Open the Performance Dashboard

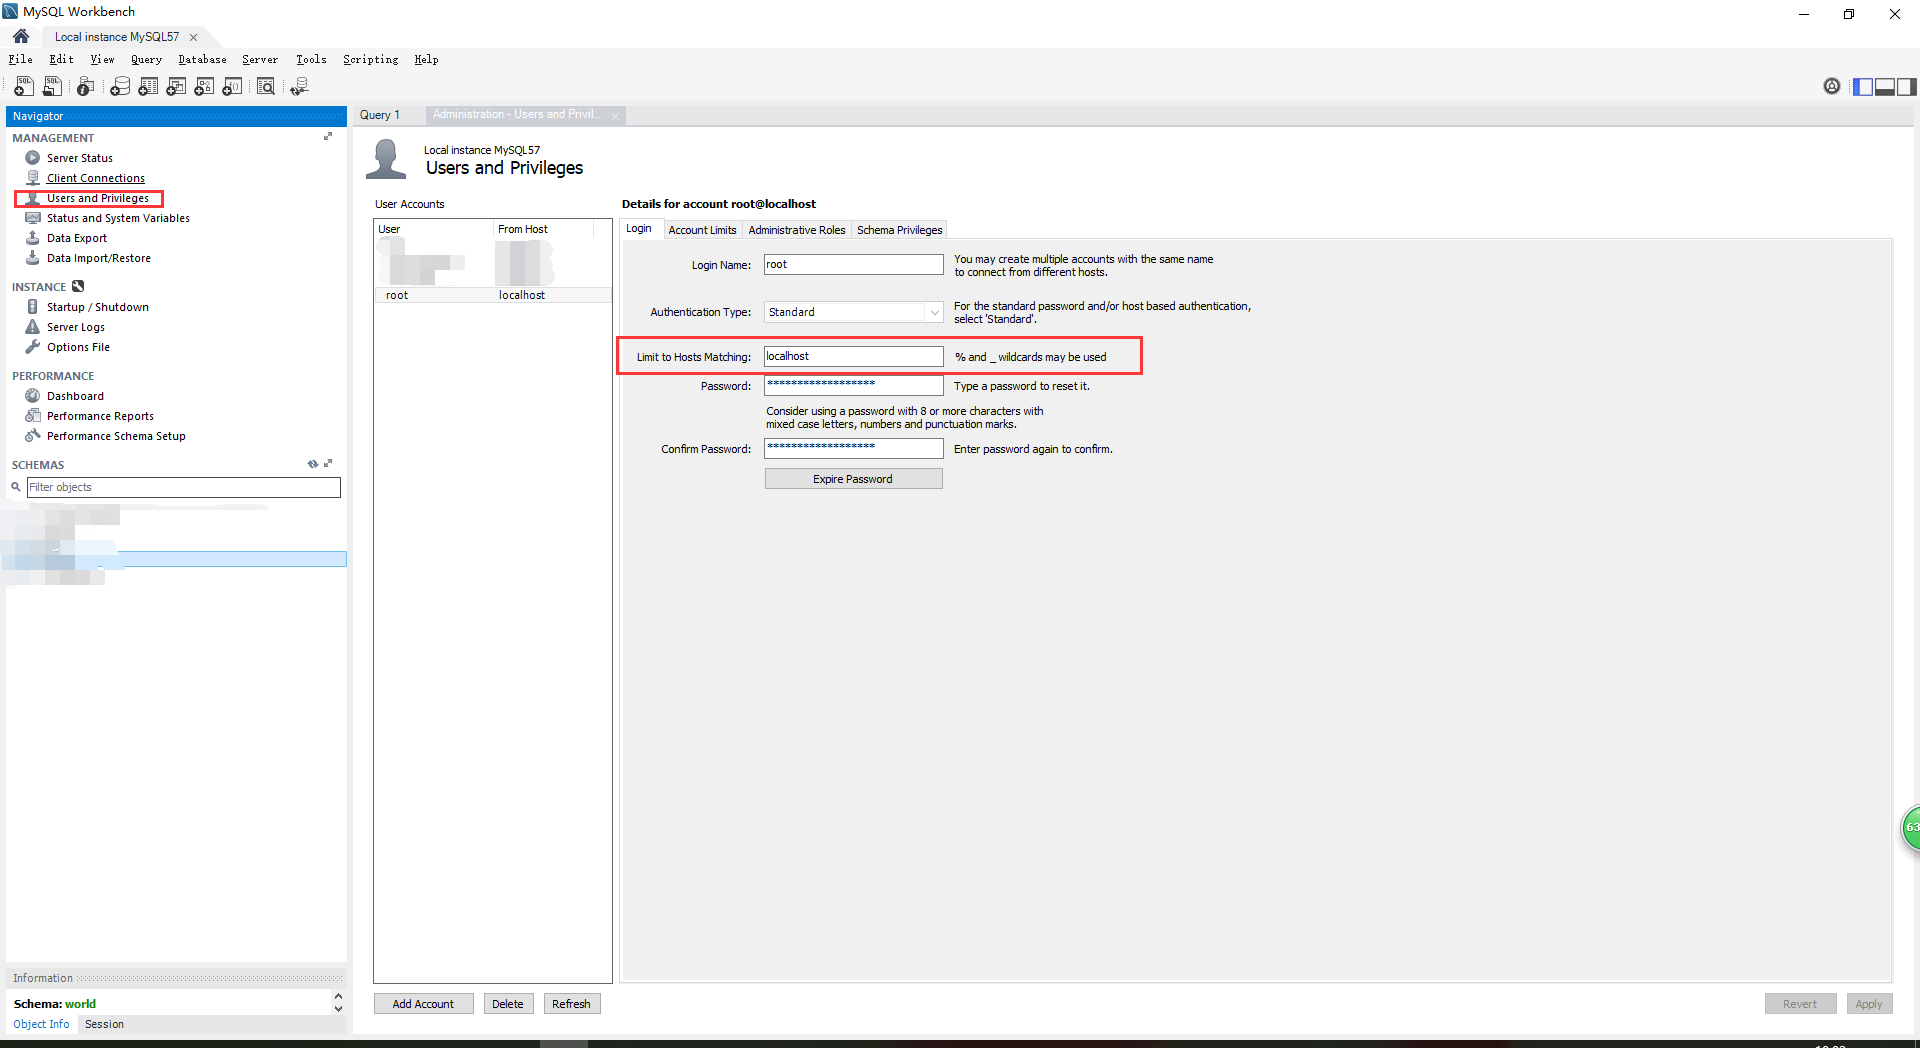pyautogui.click(x=74, y=395)
